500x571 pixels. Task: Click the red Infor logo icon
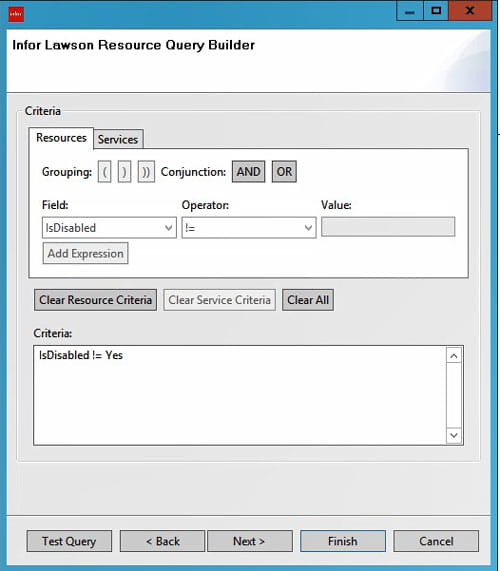(16, 14)
